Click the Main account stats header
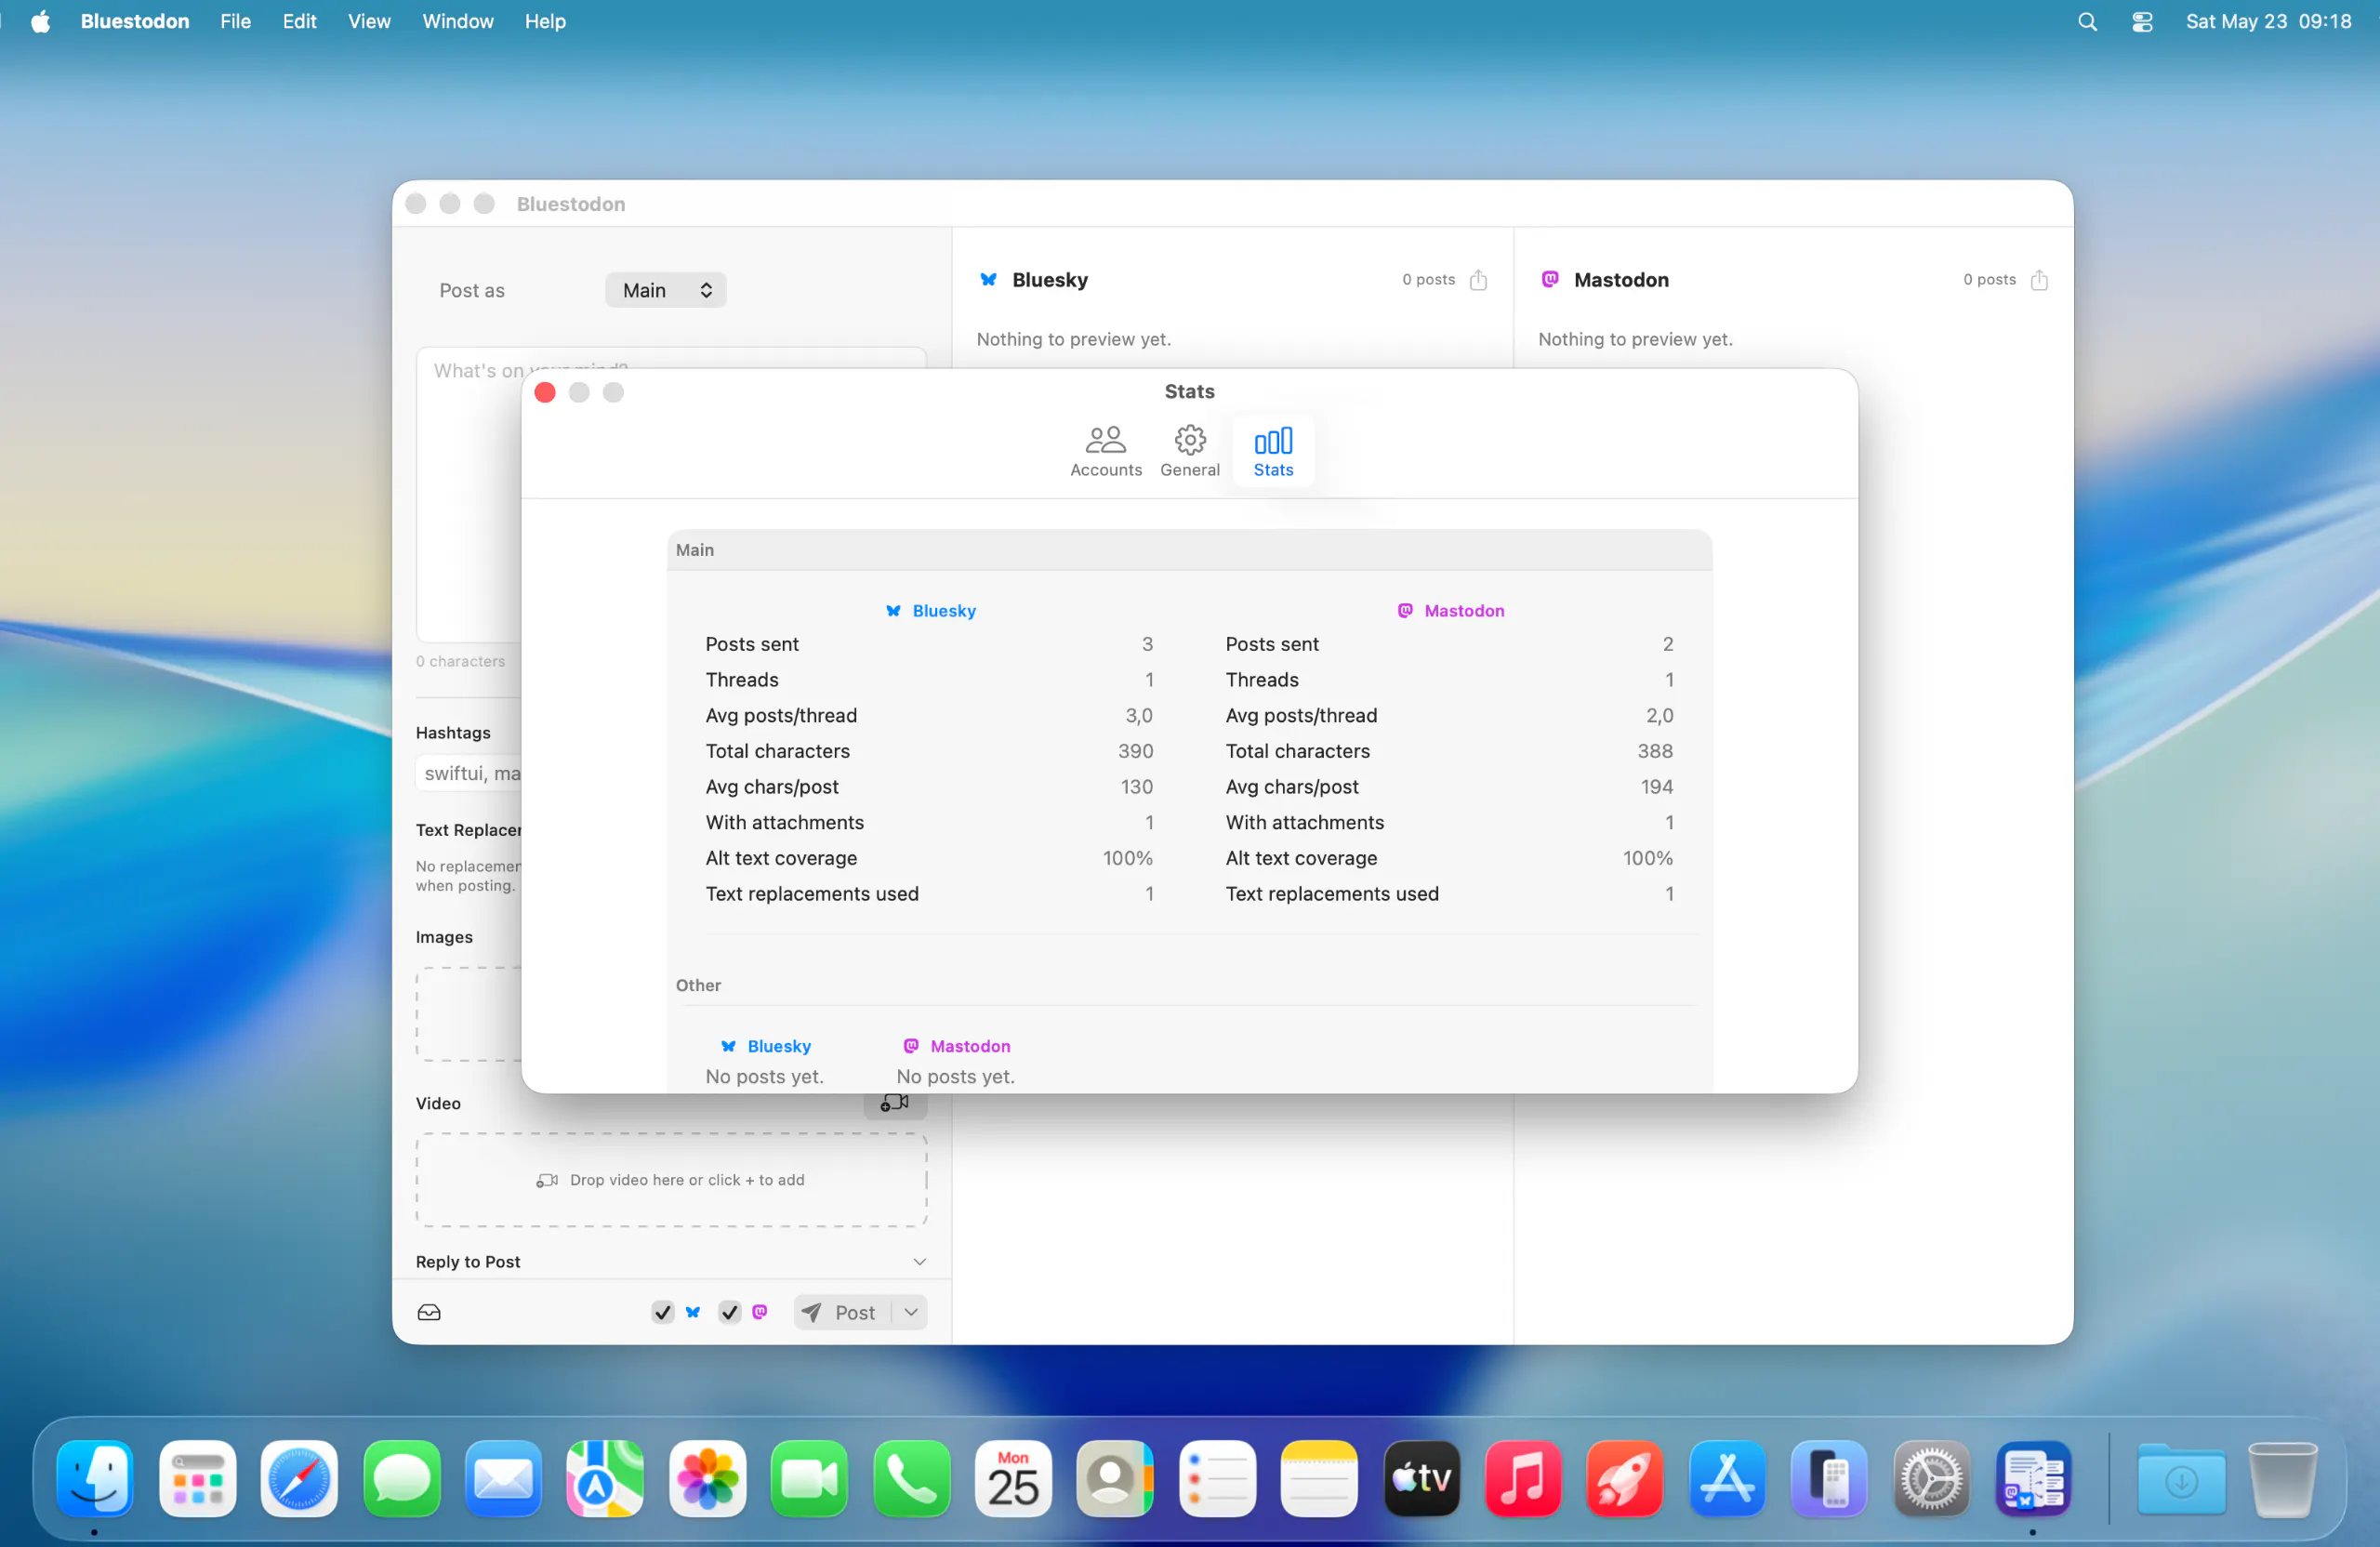 pyautogui.click(x=695, y=550)
